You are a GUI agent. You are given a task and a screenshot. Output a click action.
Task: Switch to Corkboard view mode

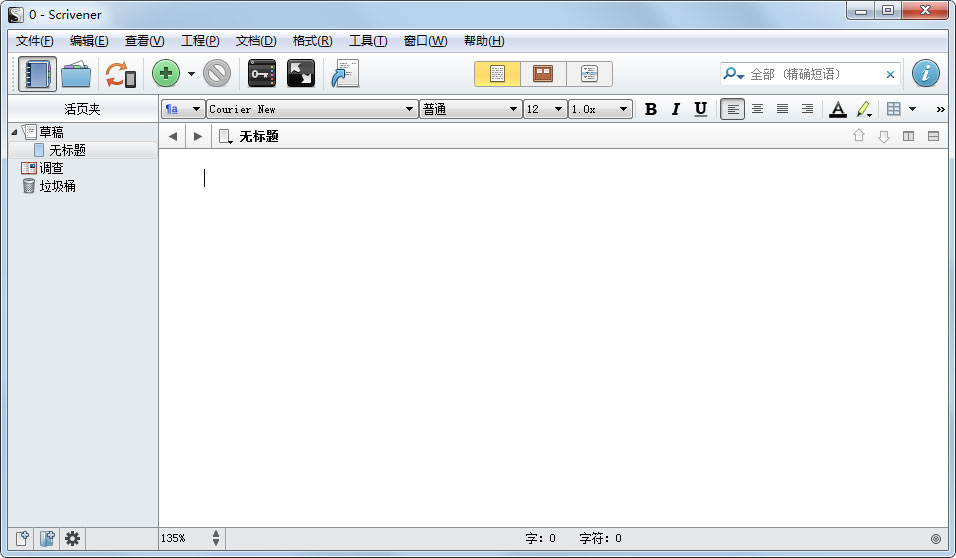click(x=543, y=74)
